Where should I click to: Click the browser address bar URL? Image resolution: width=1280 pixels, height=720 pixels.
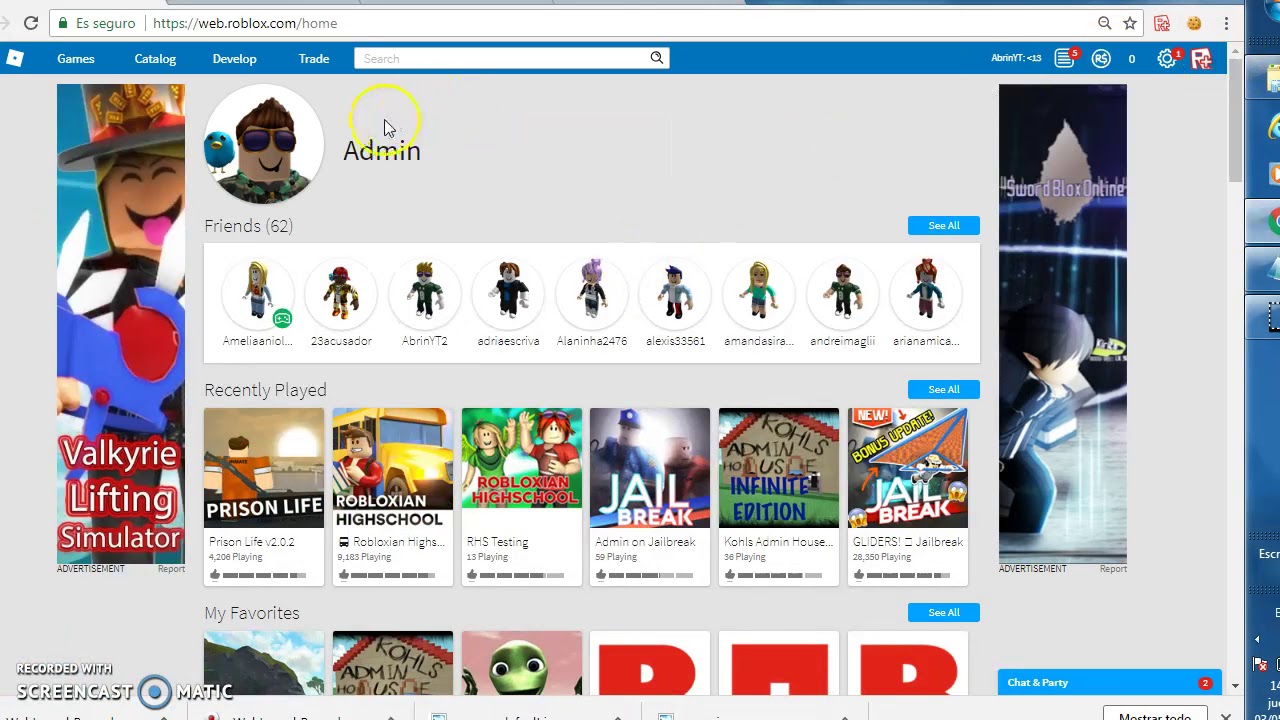coord(245,23)
